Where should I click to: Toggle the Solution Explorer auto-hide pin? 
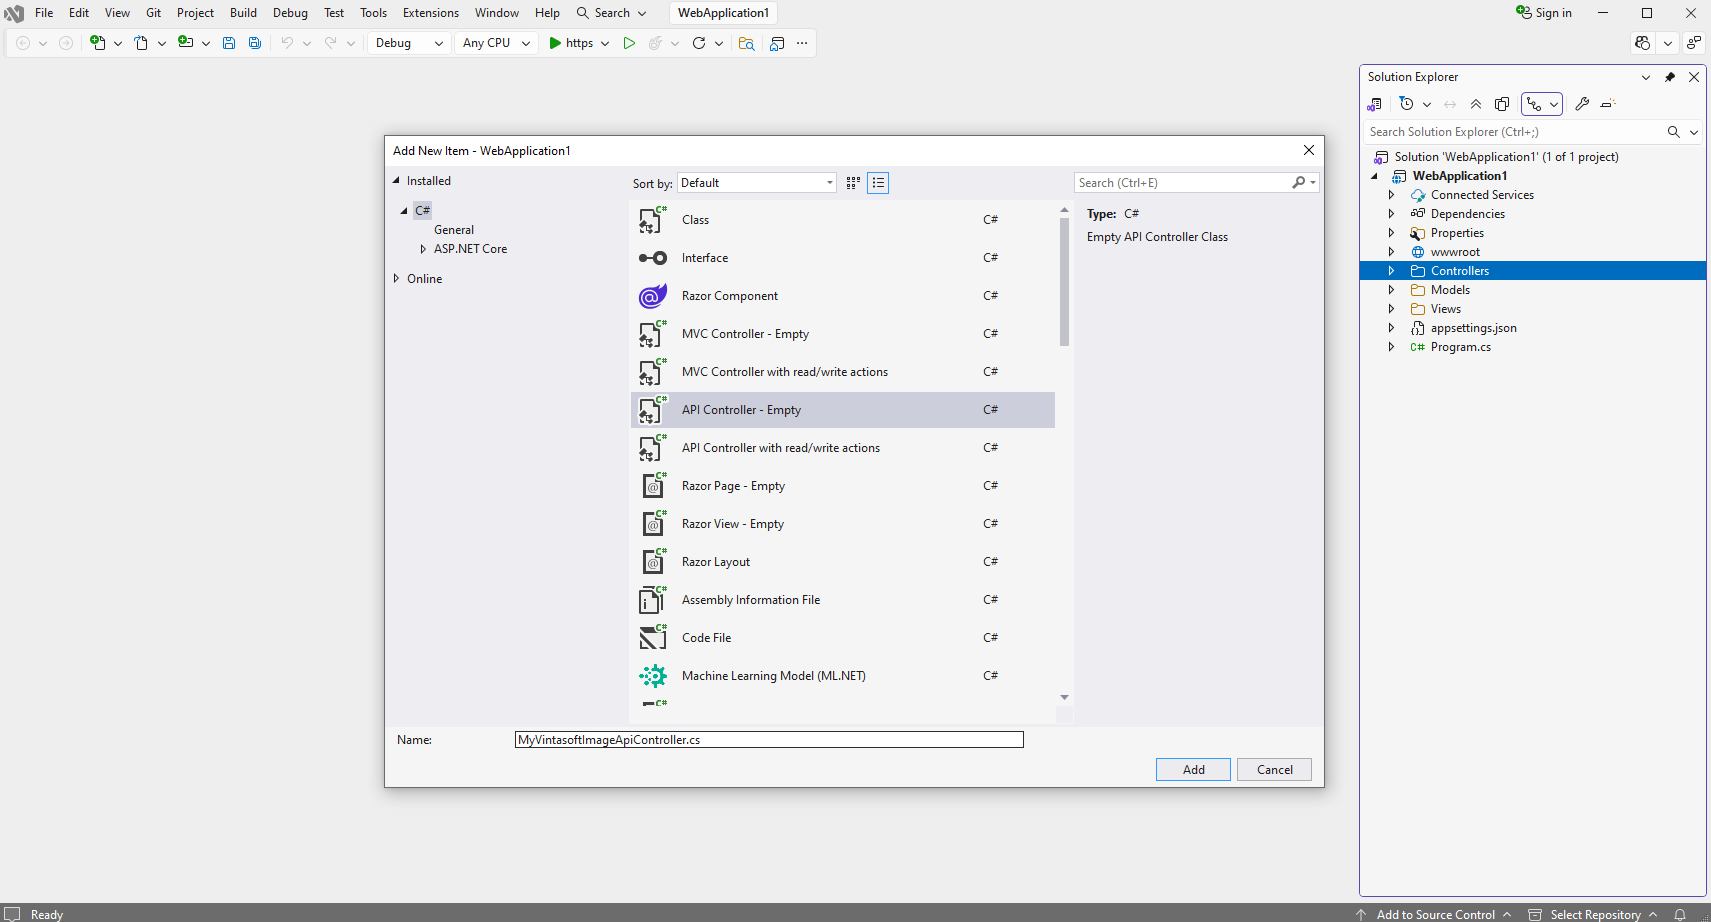[1670, 77]
